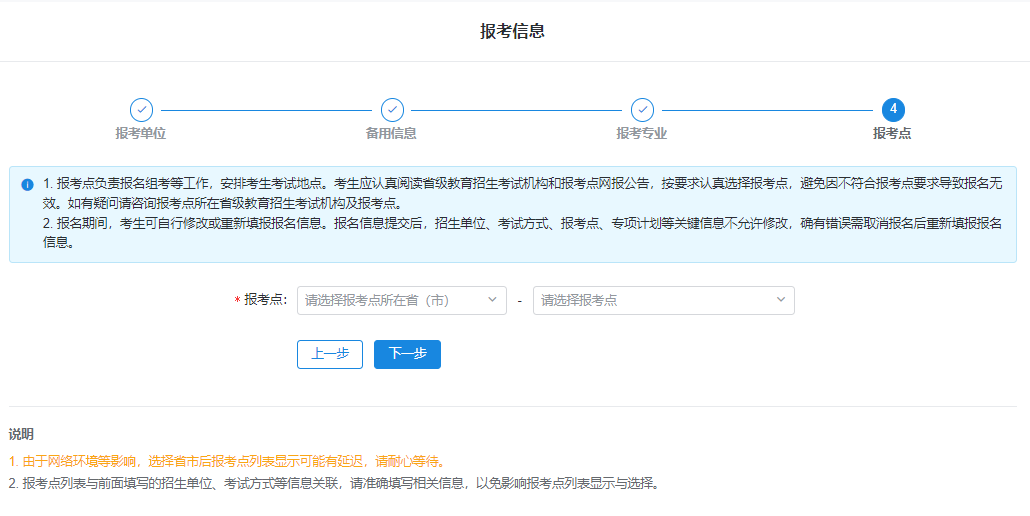Click the 报考单位 step checkmark icon
1030x516 pixels.
coord(141,110)
